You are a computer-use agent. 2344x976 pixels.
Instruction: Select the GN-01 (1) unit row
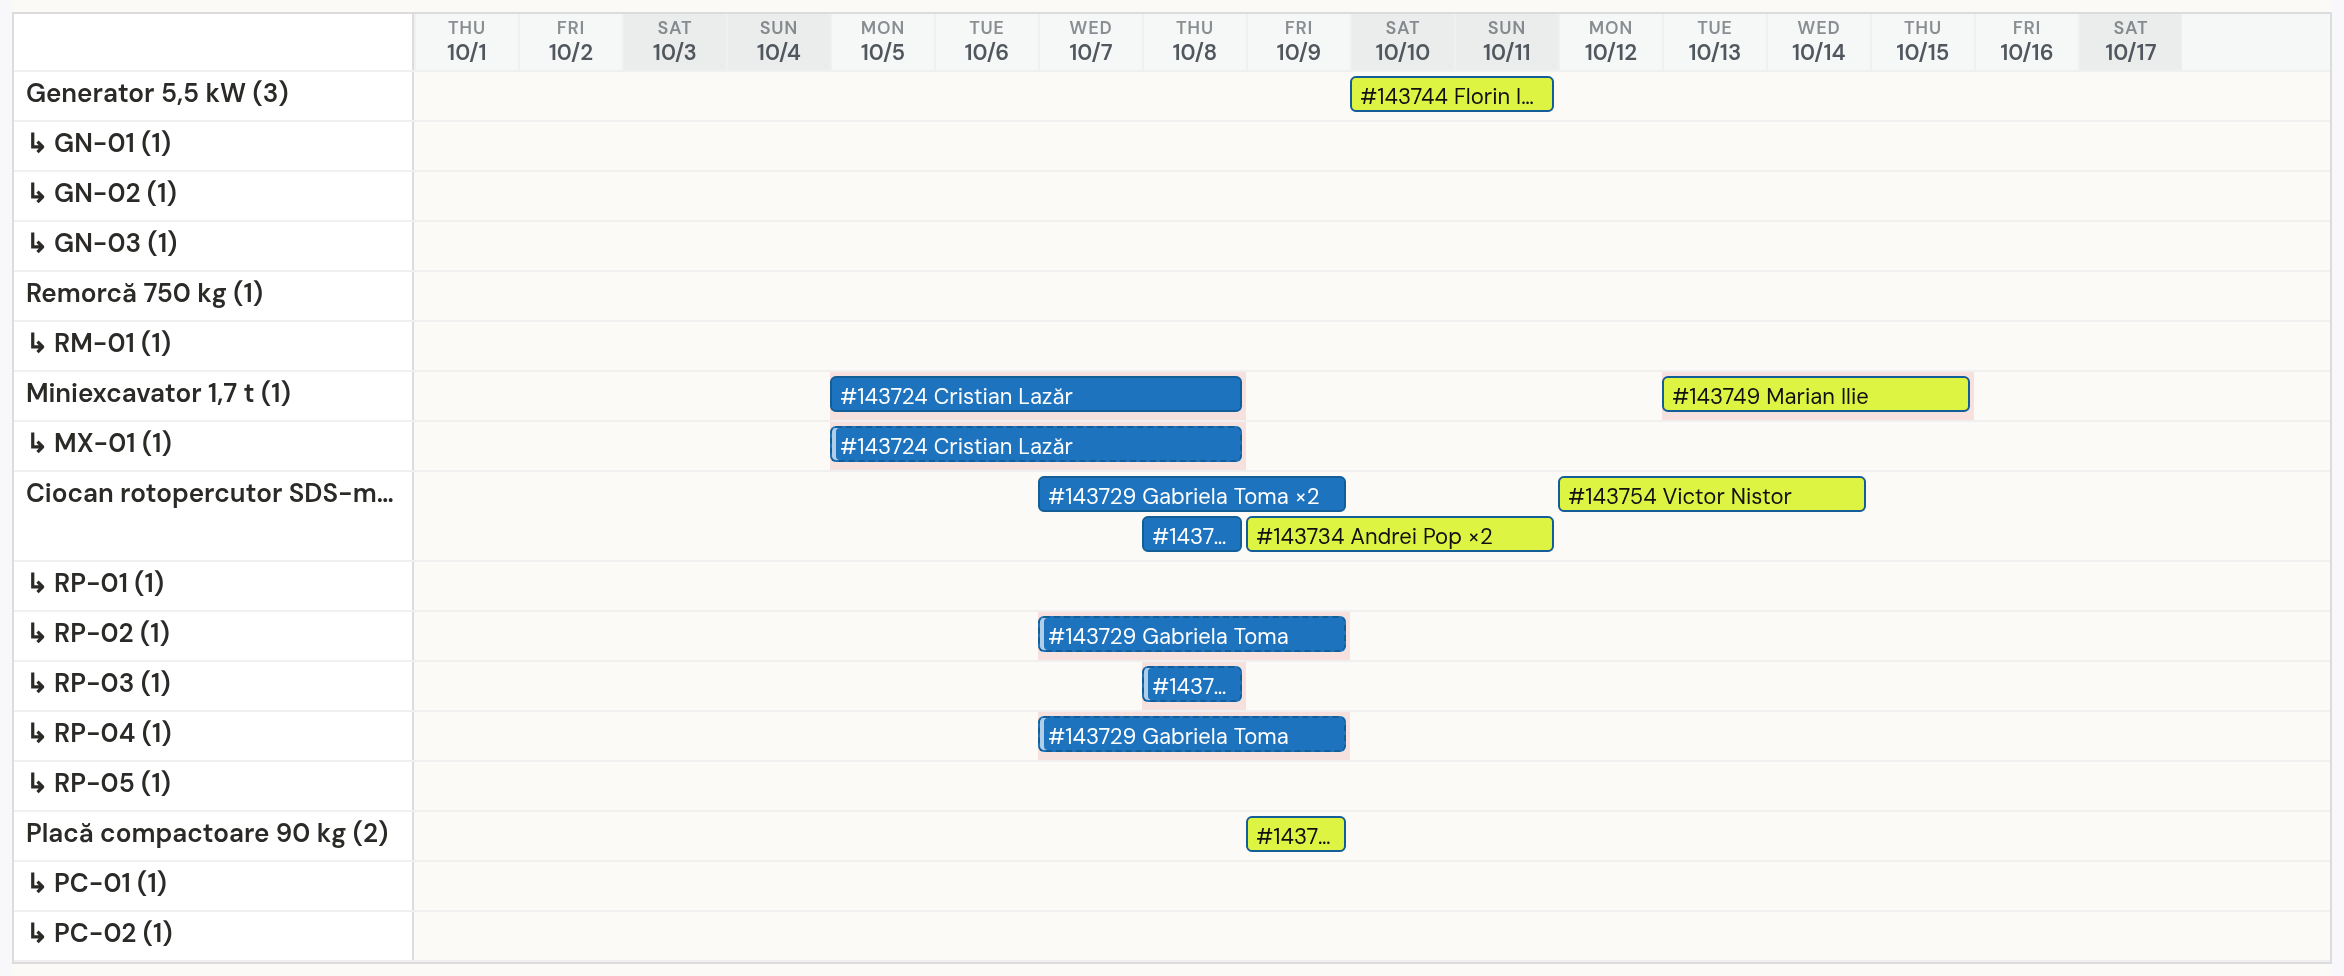click(x=213, y=146)
